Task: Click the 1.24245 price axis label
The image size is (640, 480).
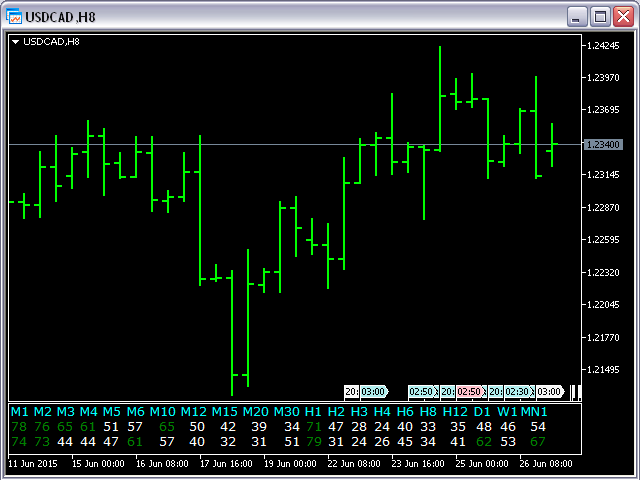Action: (603, 46)
